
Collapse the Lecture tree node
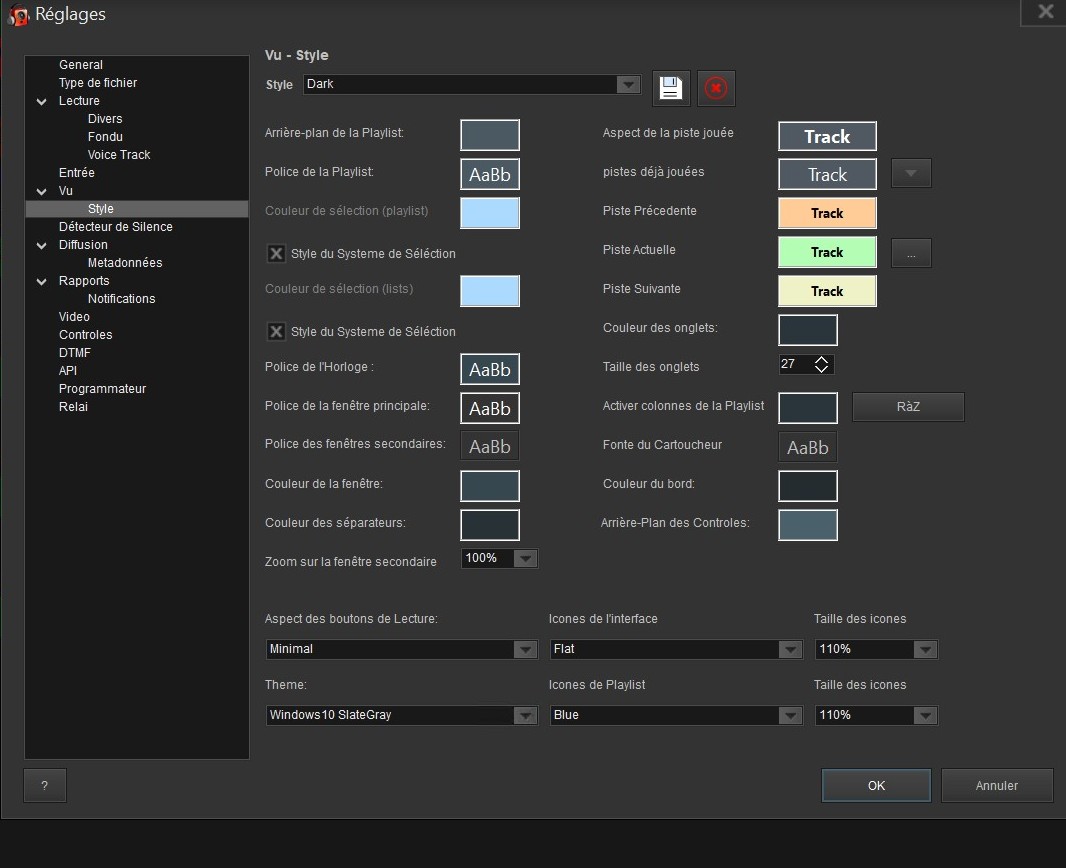(x=42, y=101)
